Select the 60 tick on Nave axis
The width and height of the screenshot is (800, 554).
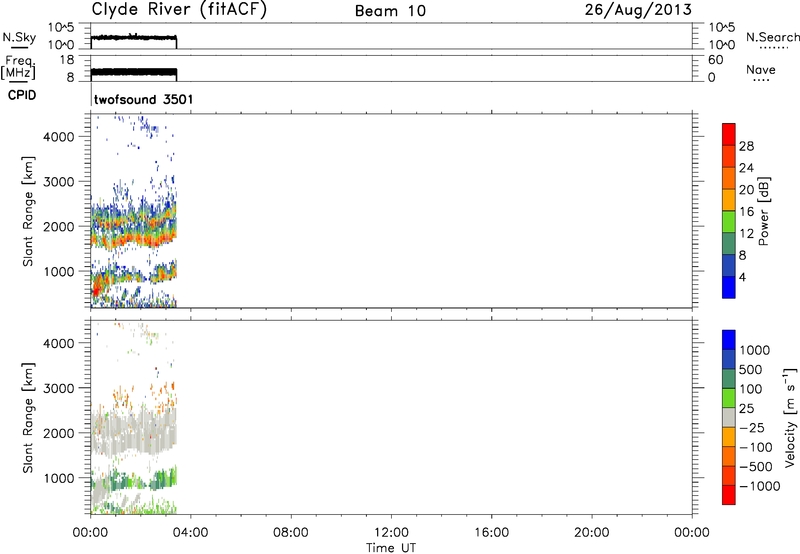715,60
